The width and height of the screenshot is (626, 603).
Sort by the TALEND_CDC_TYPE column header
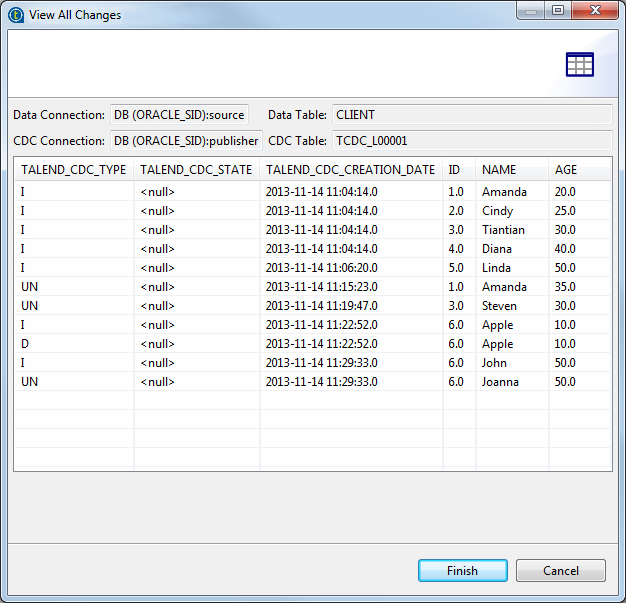[73, 169]
